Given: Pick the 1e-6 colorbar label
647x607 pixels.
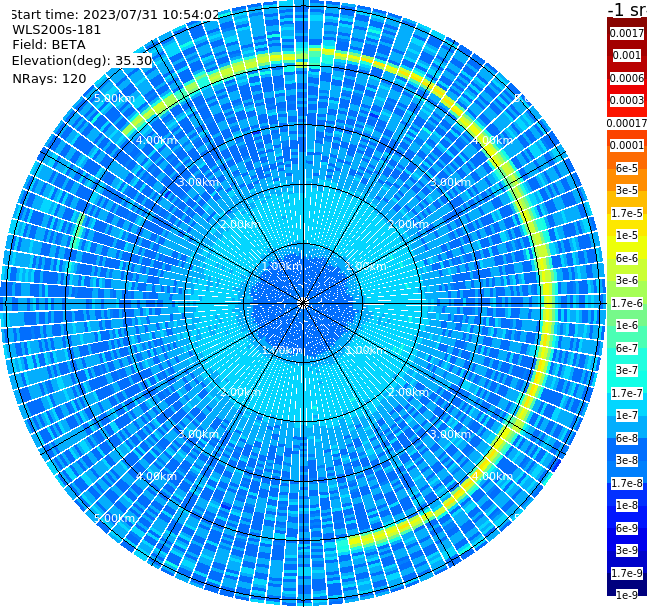Looking at the screenshot, I should point(627,325).
